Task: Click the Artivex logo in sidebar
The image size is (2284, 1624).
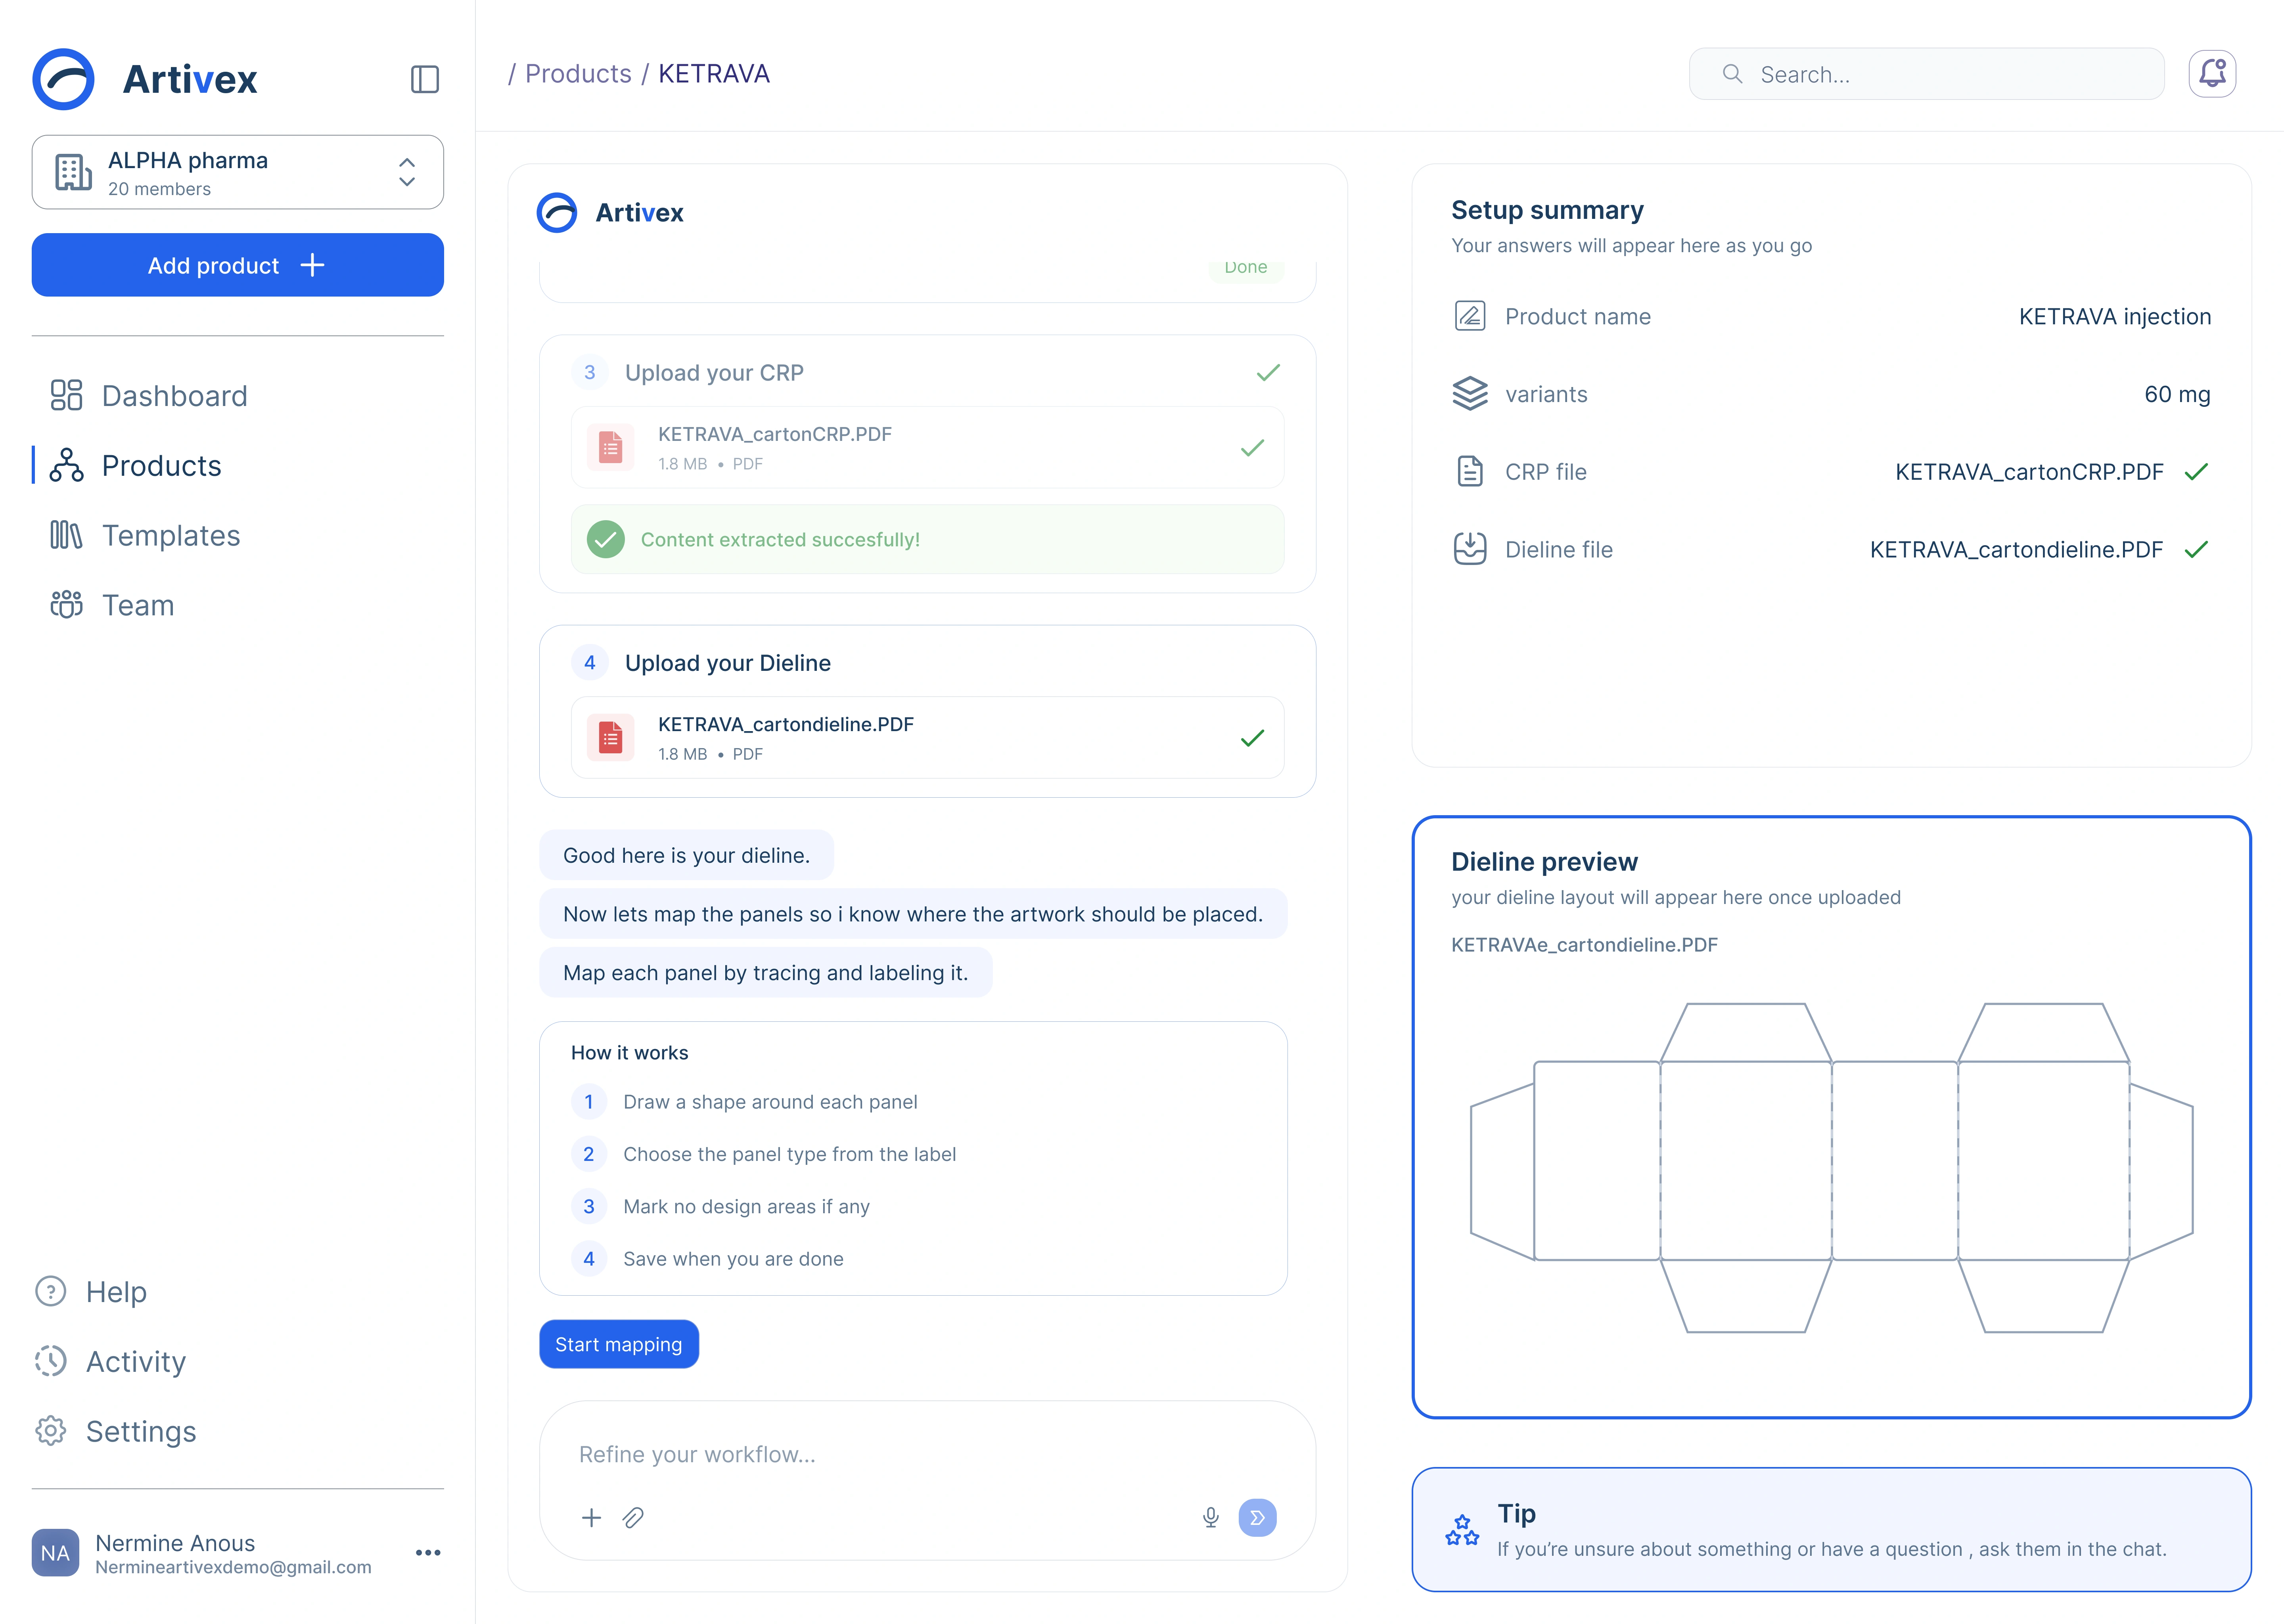Action: tap(145, 79)
